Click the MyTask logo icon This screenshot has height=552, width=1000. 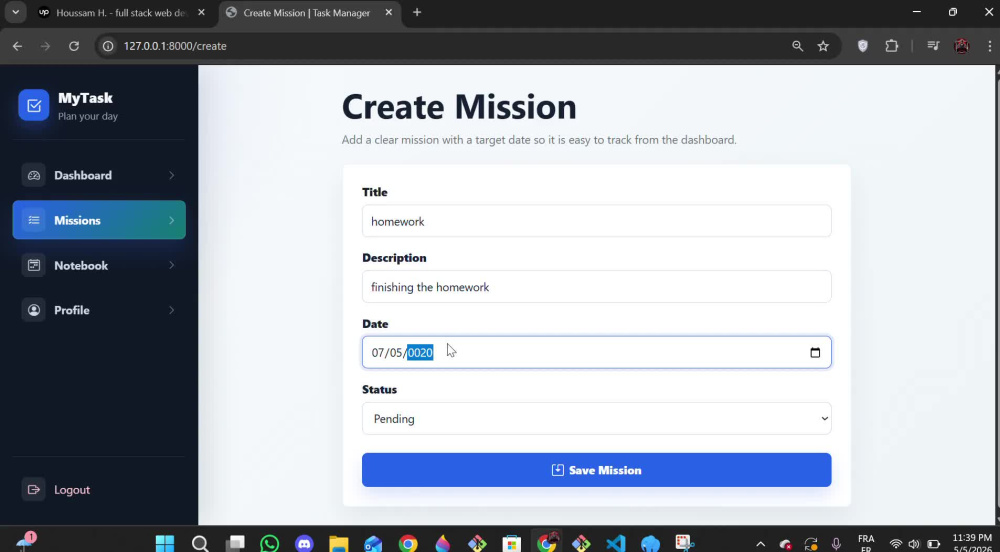tap(34, 105)
